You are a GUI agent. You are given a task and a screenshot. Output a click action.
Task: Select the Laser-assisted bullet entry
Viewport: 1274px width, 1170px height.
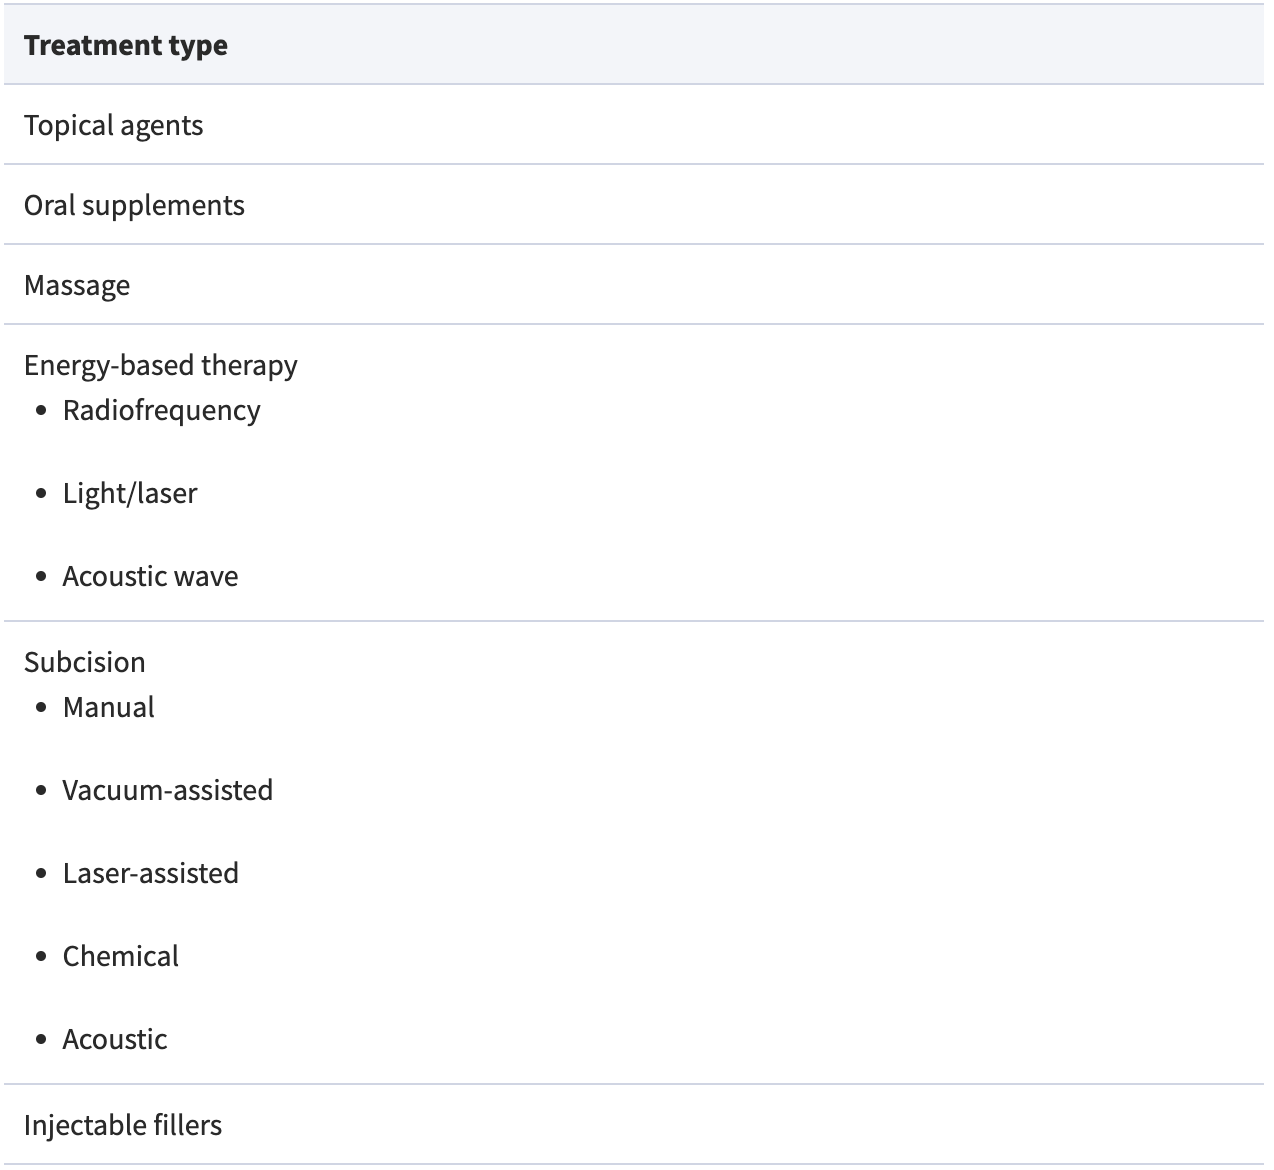click(150, 873)
